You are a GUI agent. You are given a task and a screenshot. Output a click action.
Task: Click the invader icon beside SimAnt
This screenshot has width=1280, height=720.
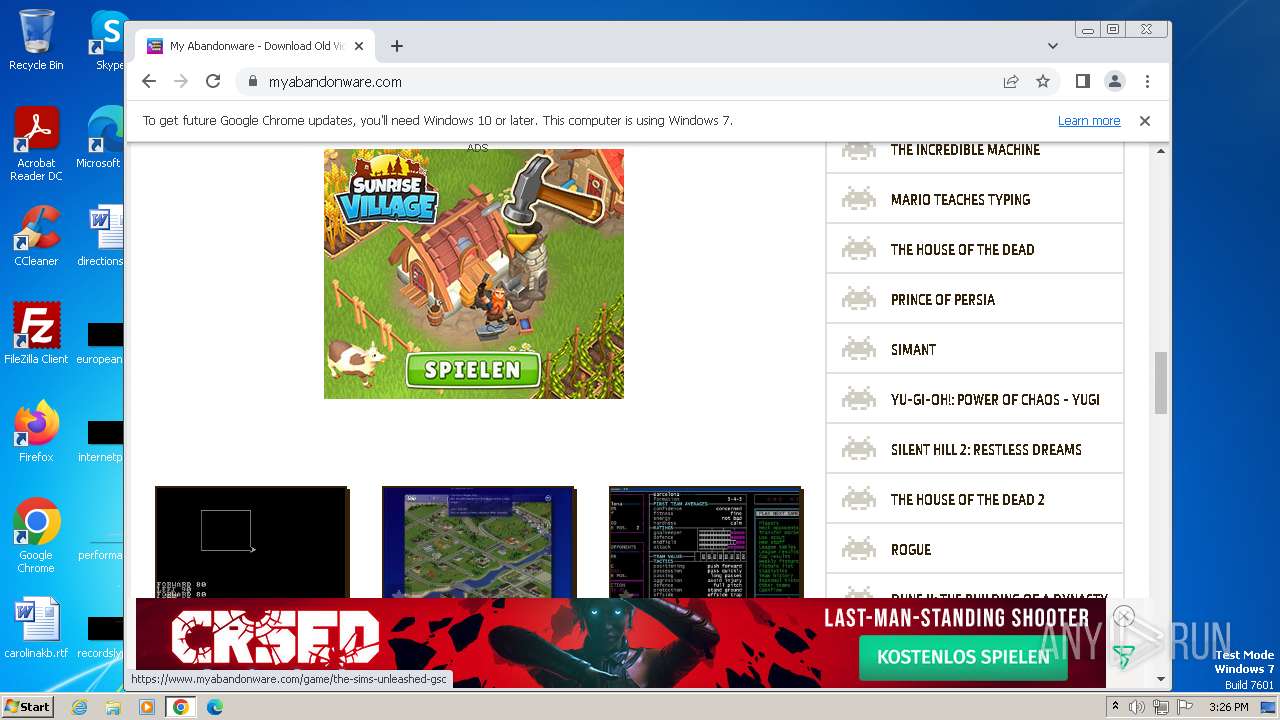(x=858, y=349)
